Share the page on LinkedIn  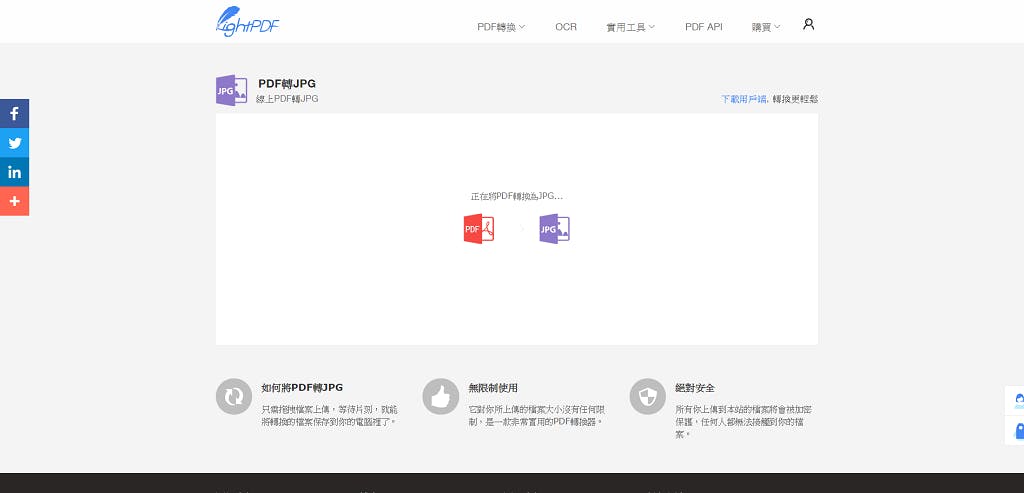click(x=14, y=172)
